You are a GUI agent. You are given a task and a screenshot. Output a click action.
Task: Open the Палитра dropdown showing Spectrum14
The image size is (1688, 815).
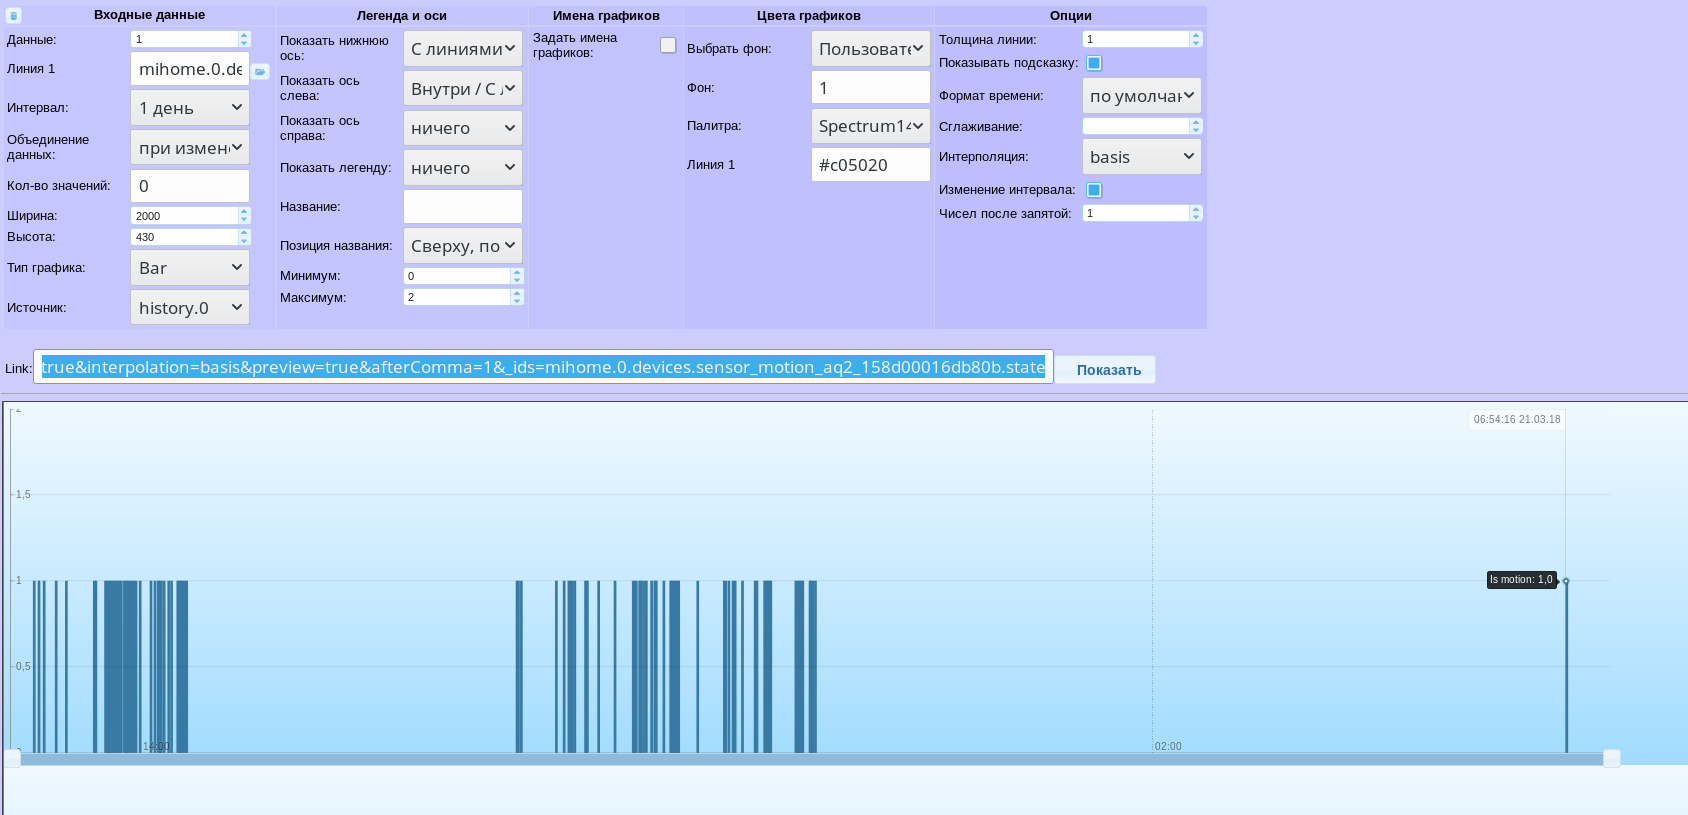coord(871,126)
